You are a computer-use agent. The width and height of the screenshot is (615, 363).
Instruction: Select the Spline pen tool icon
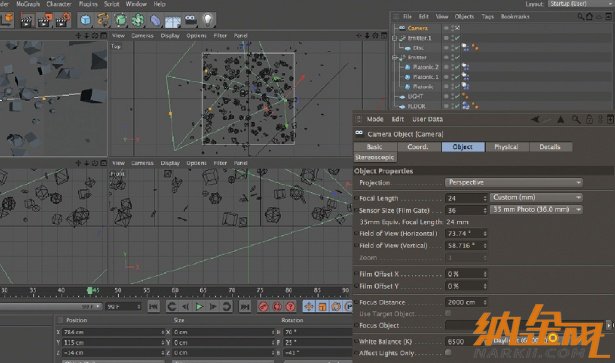coord(103,20)
